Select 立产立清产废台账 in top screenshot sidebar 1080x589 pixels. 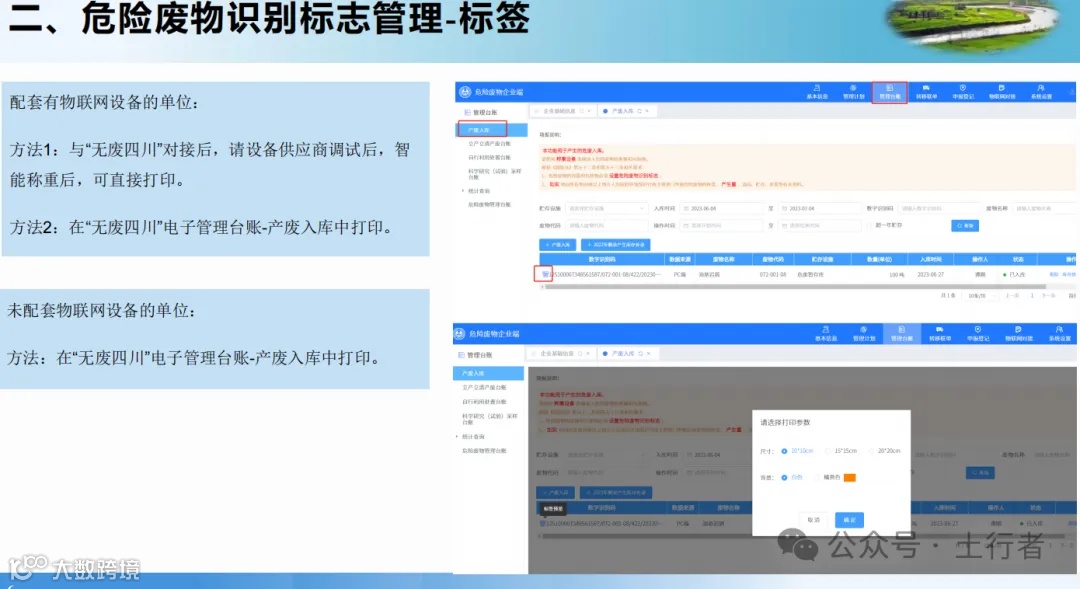tap(489, 144)
